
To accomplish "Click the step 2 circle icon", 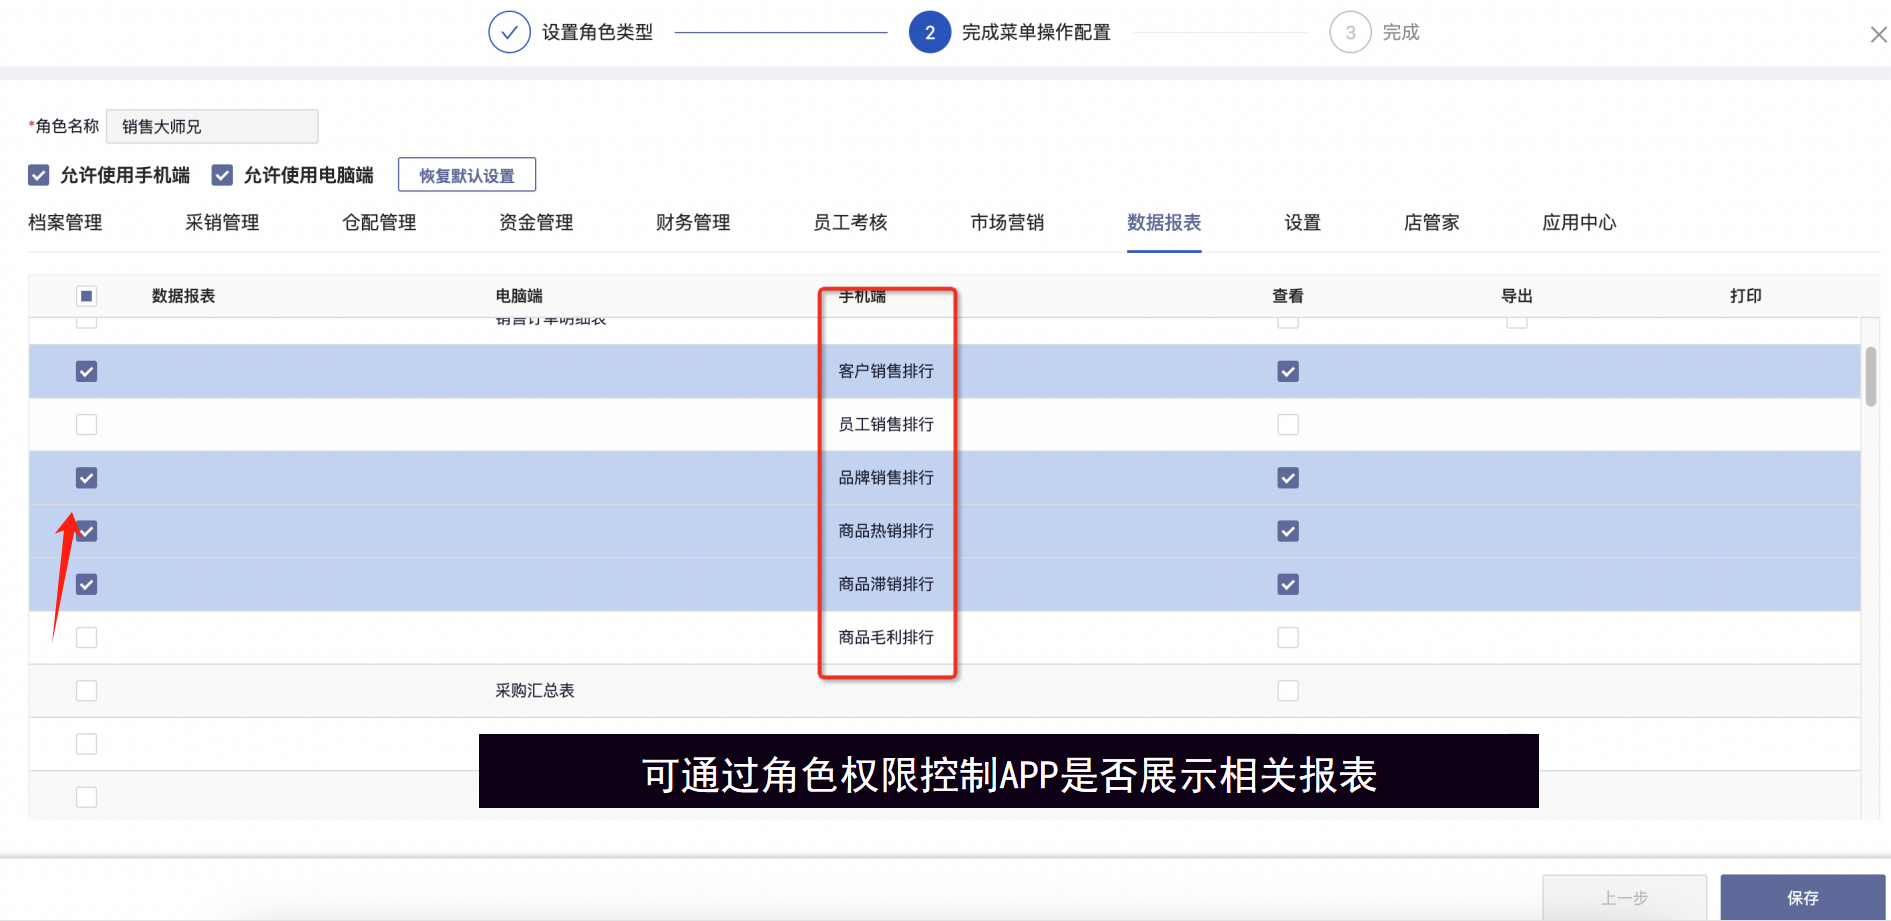I will pyautogui.click(x=929, y=32).
